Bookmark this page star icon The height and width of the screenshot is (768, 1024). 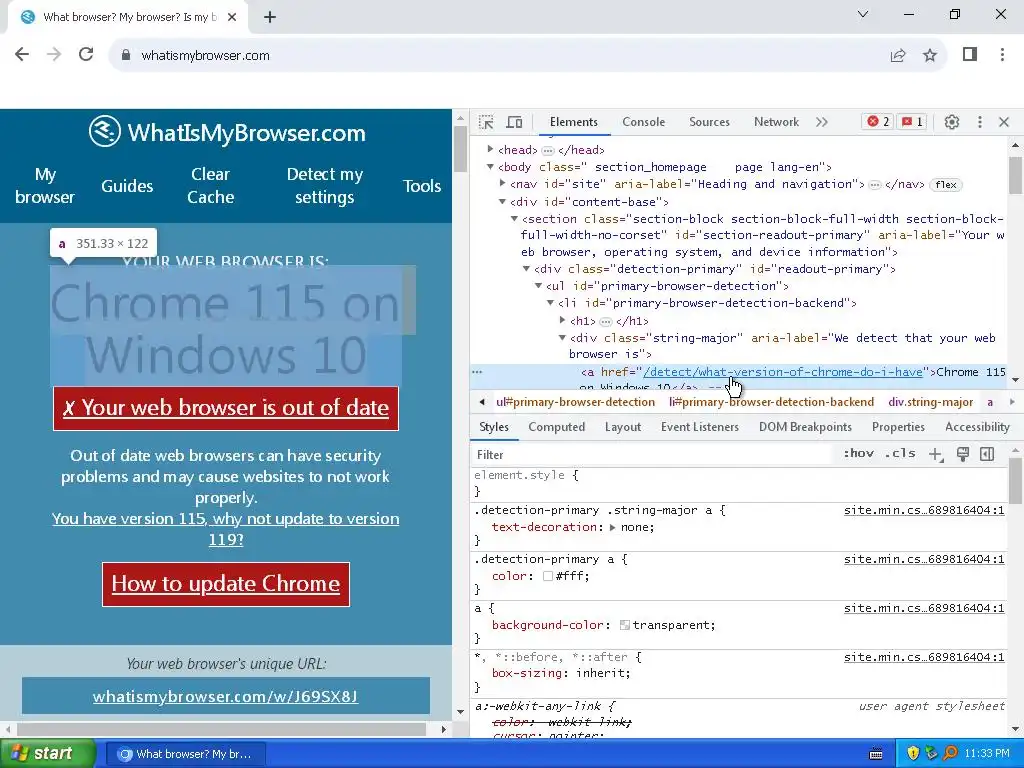click(x=930, y=56)
